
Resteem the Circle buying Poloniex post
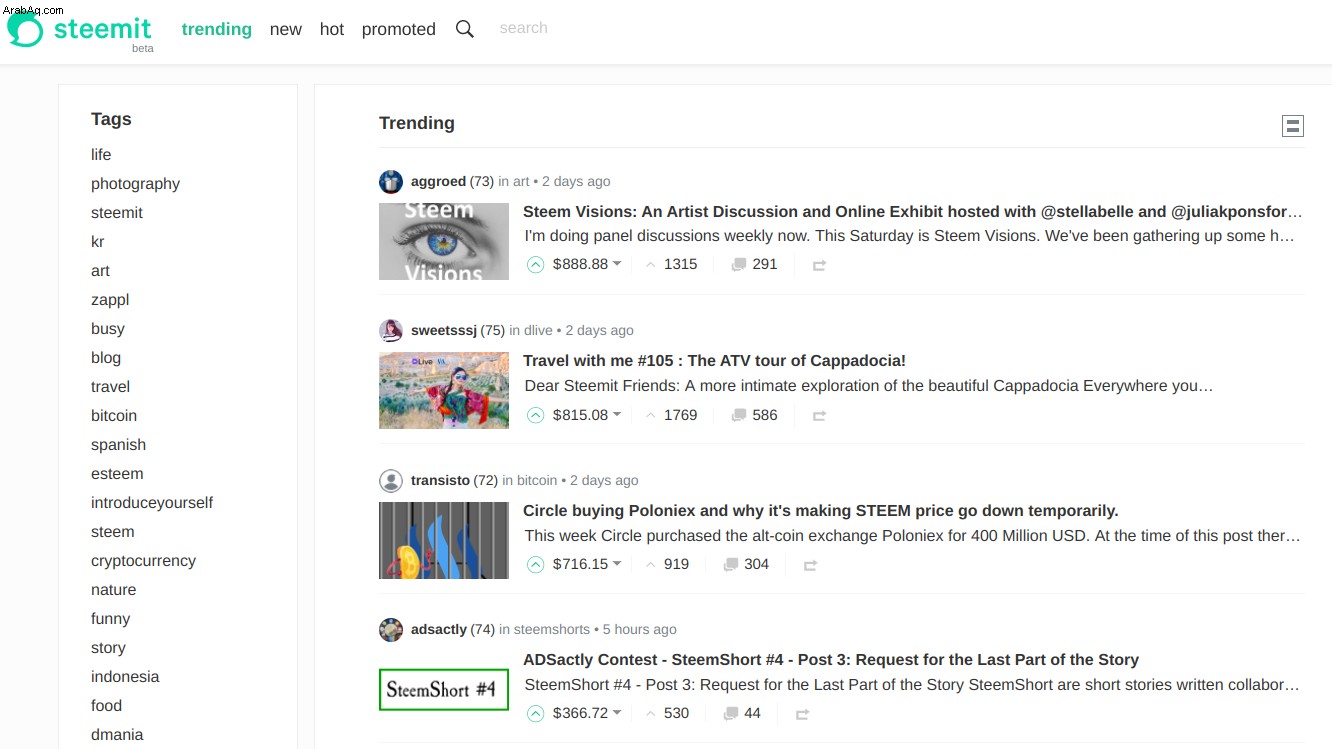[811, 565]
